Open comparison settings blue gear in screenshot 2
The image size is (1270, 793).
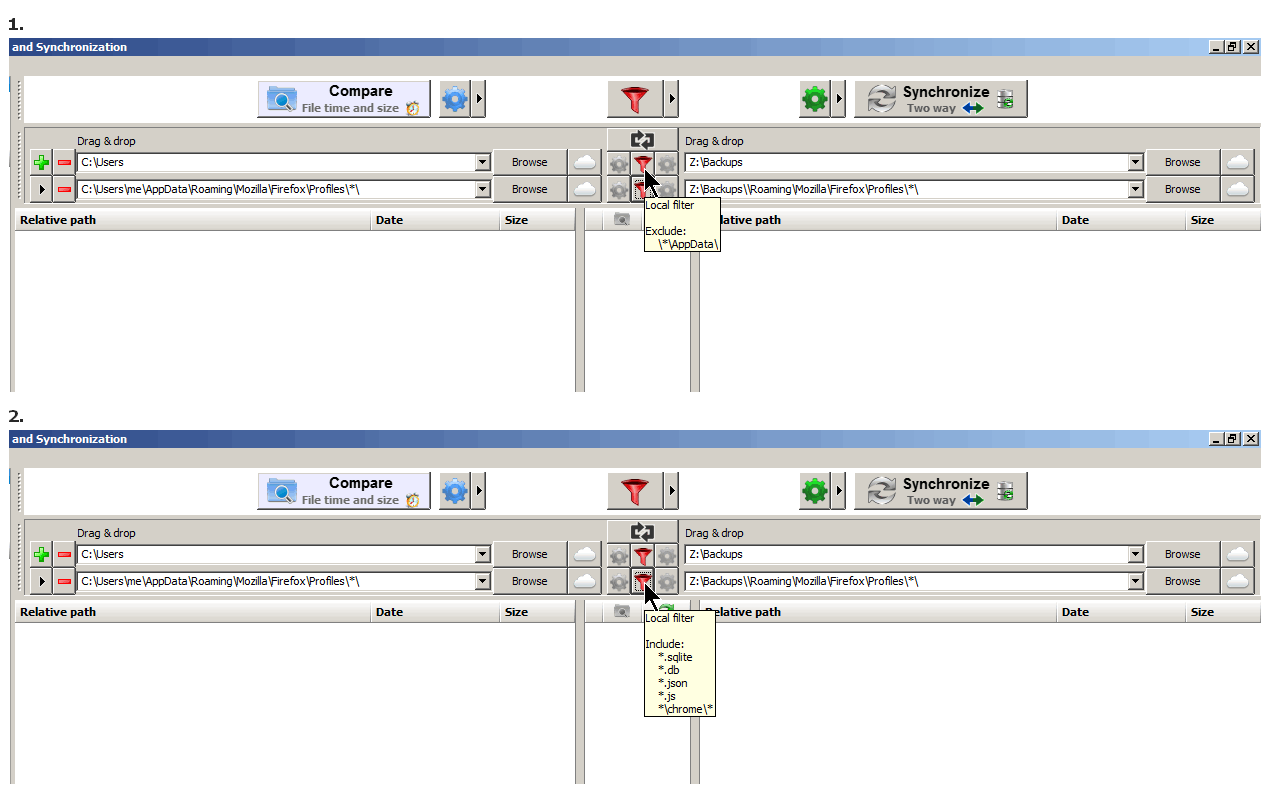coord(455,491)
